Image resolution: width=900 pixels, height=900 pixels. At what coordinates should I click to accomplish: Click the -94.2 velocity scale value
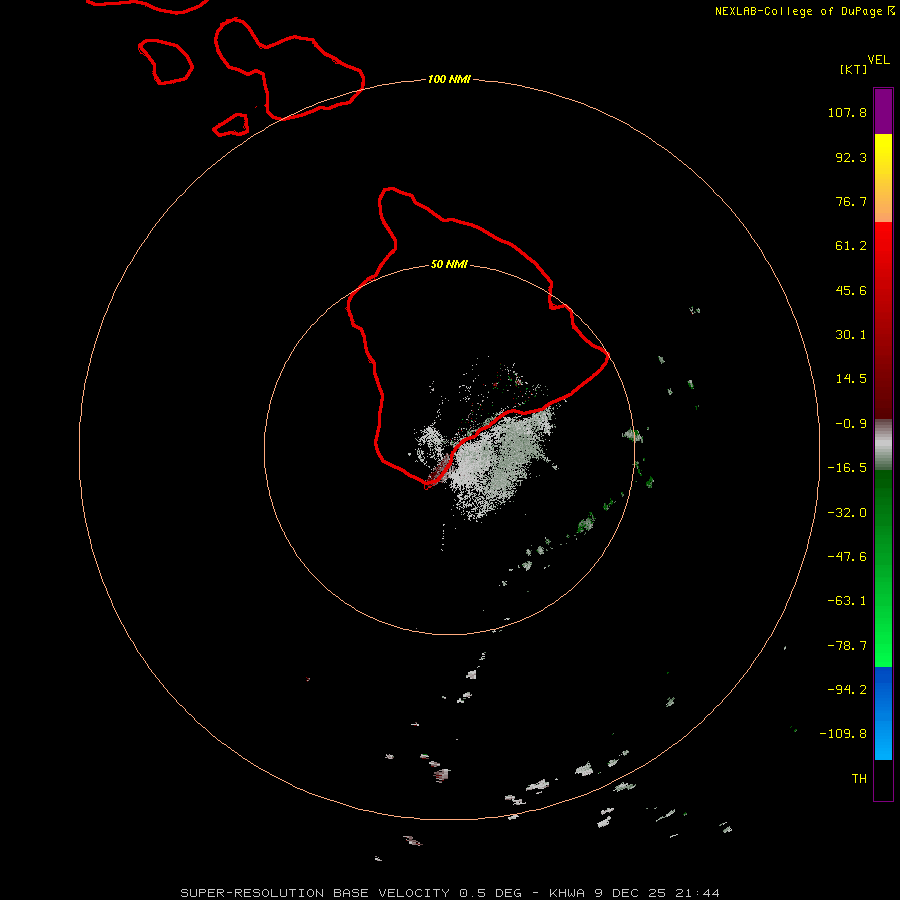[x=847, y=690]
